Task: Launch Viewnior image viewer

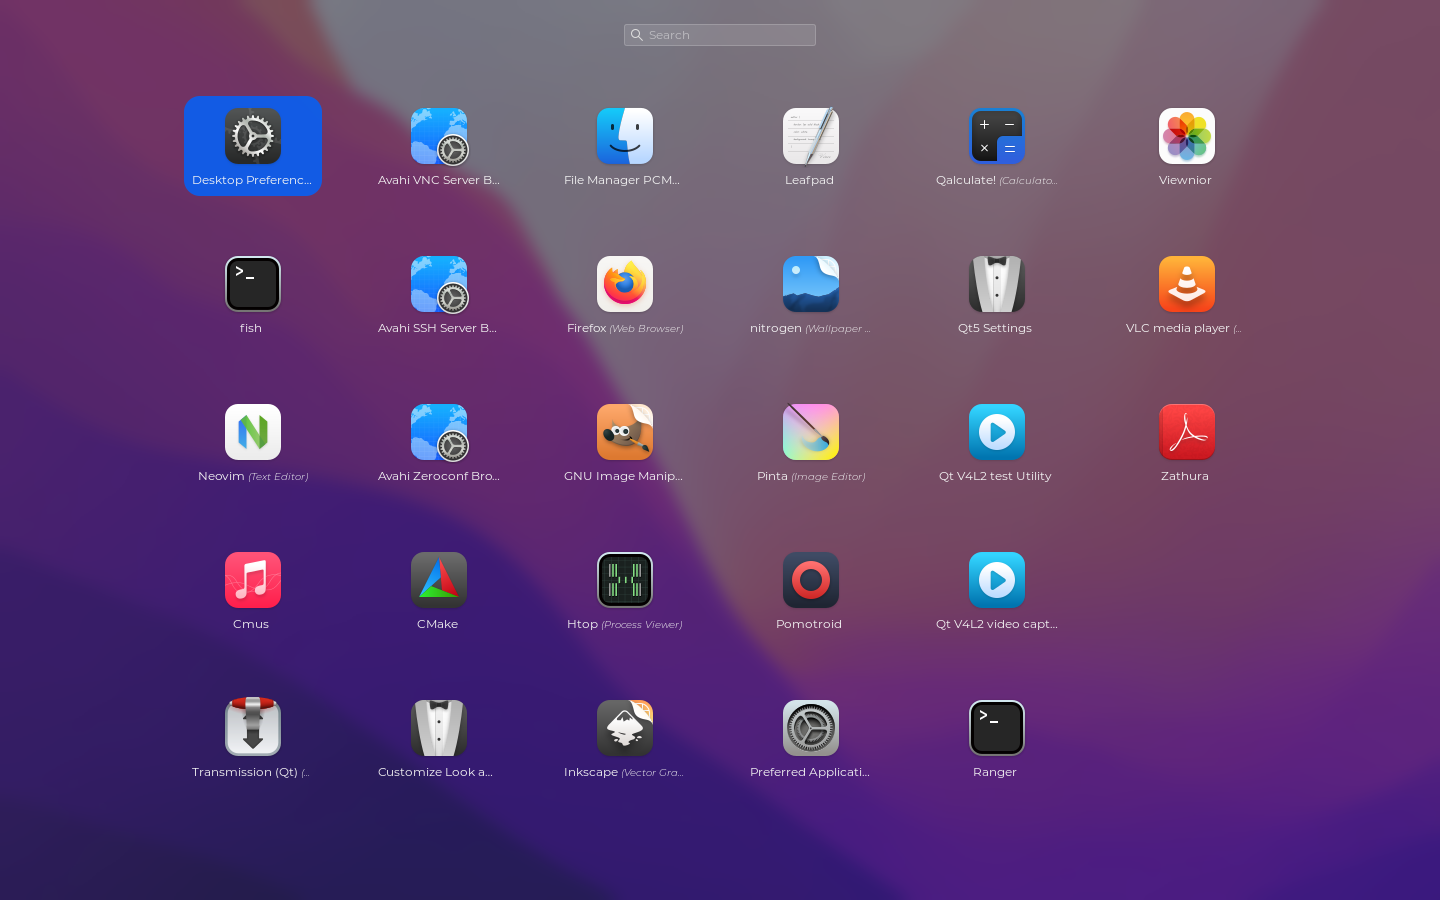Action: 1187,136
